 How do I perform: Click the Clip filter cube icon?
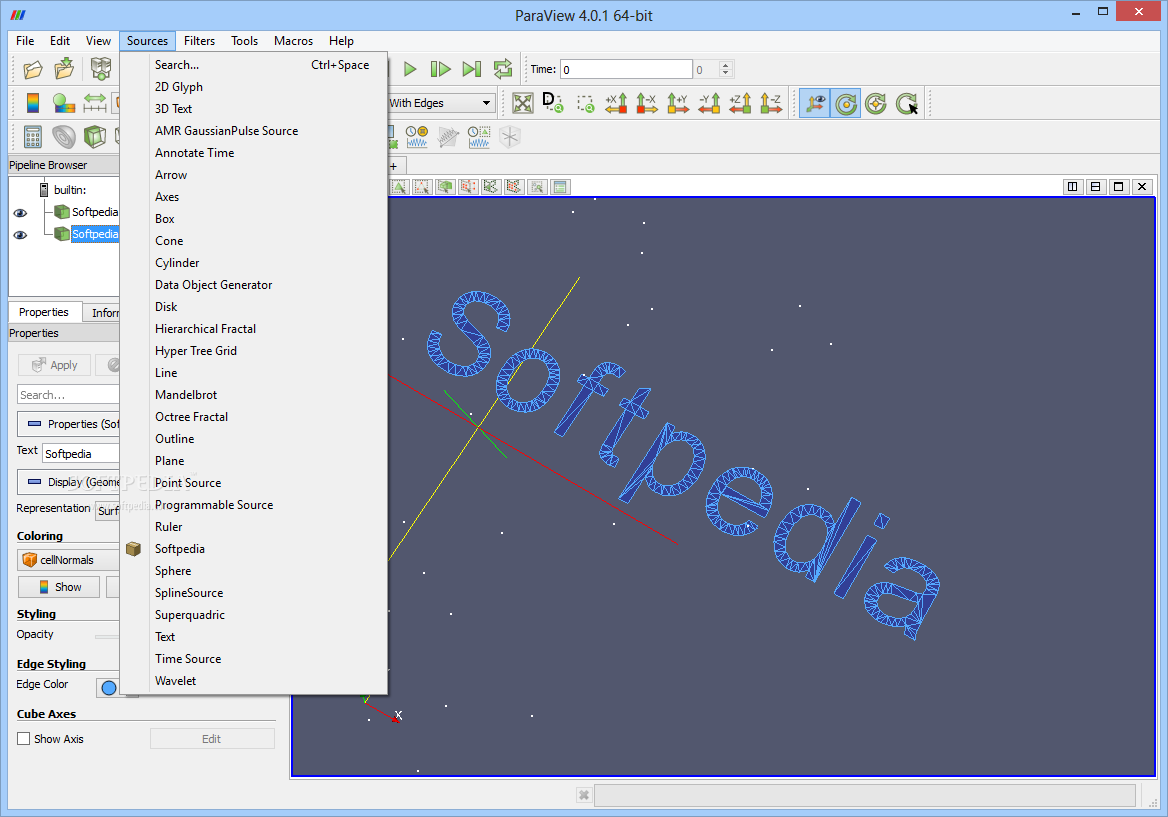coord(95,137)
